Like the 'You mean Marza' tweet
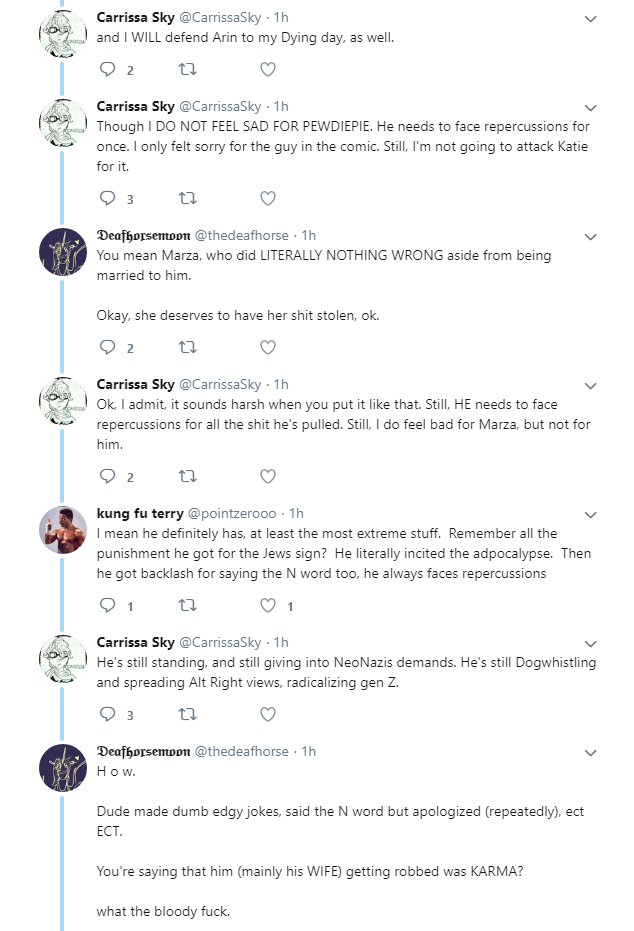634x931 pixels. pyautogui.click(x=268, y=347)
